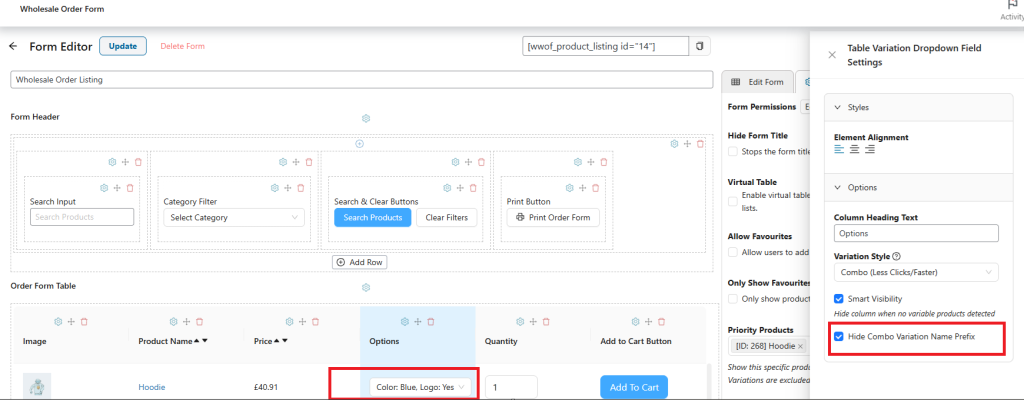The width and height of the screenshot is (1024, 400).
Task: Show help for Variation Style
Action: (x=896, y=256)
